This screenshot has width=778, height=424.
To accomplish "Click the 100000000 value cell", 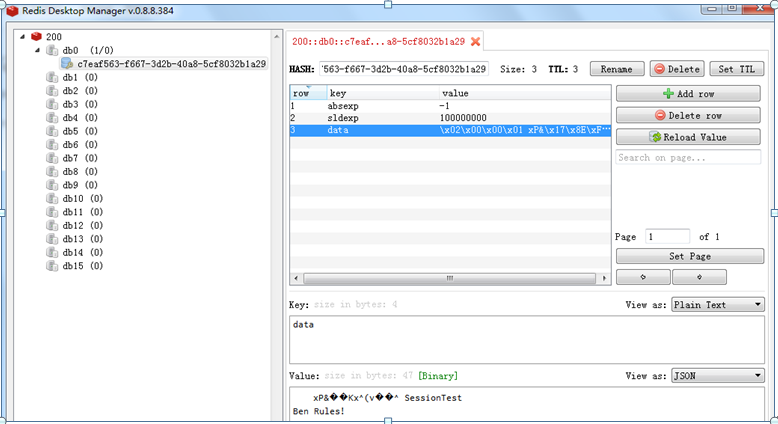I will (463, 118).
